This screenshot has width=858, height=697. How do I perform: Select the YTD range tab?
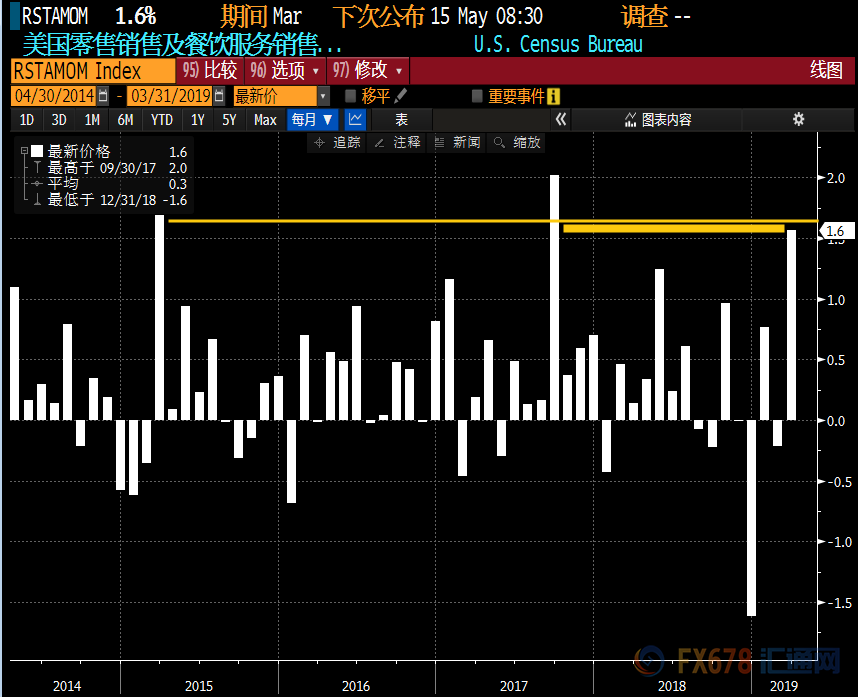coord(161,119)
